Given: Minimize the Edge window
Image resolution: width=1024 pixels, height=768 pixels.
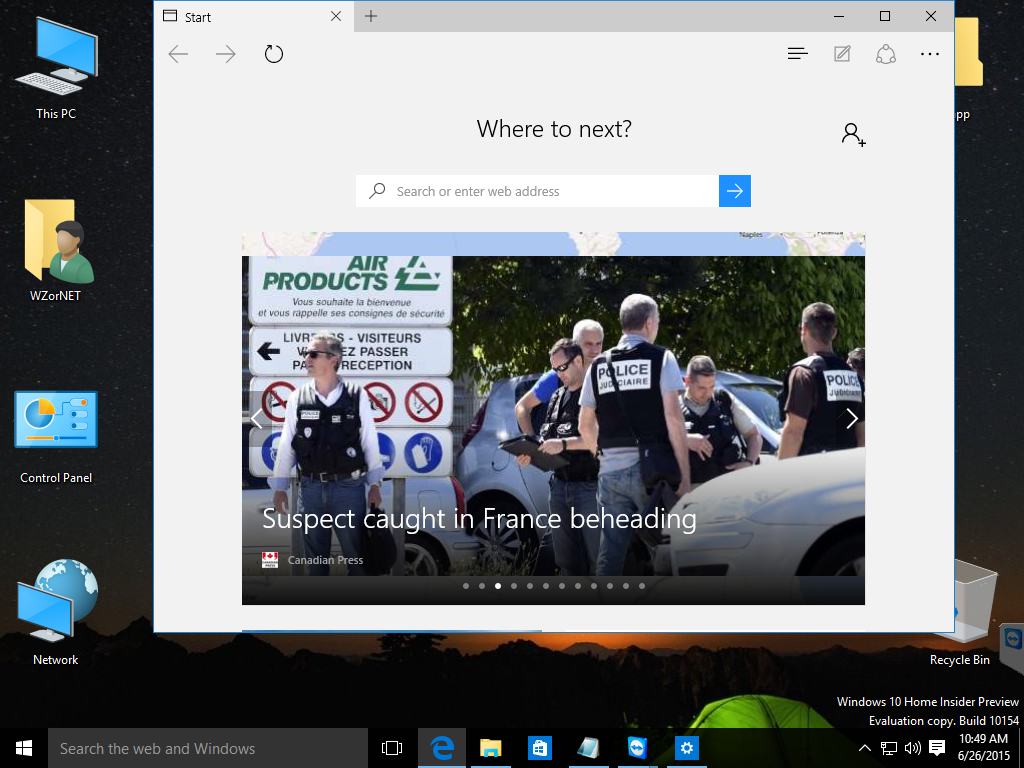Looking at the screenshot, I should pyautogui.click(x=839, y=16).
